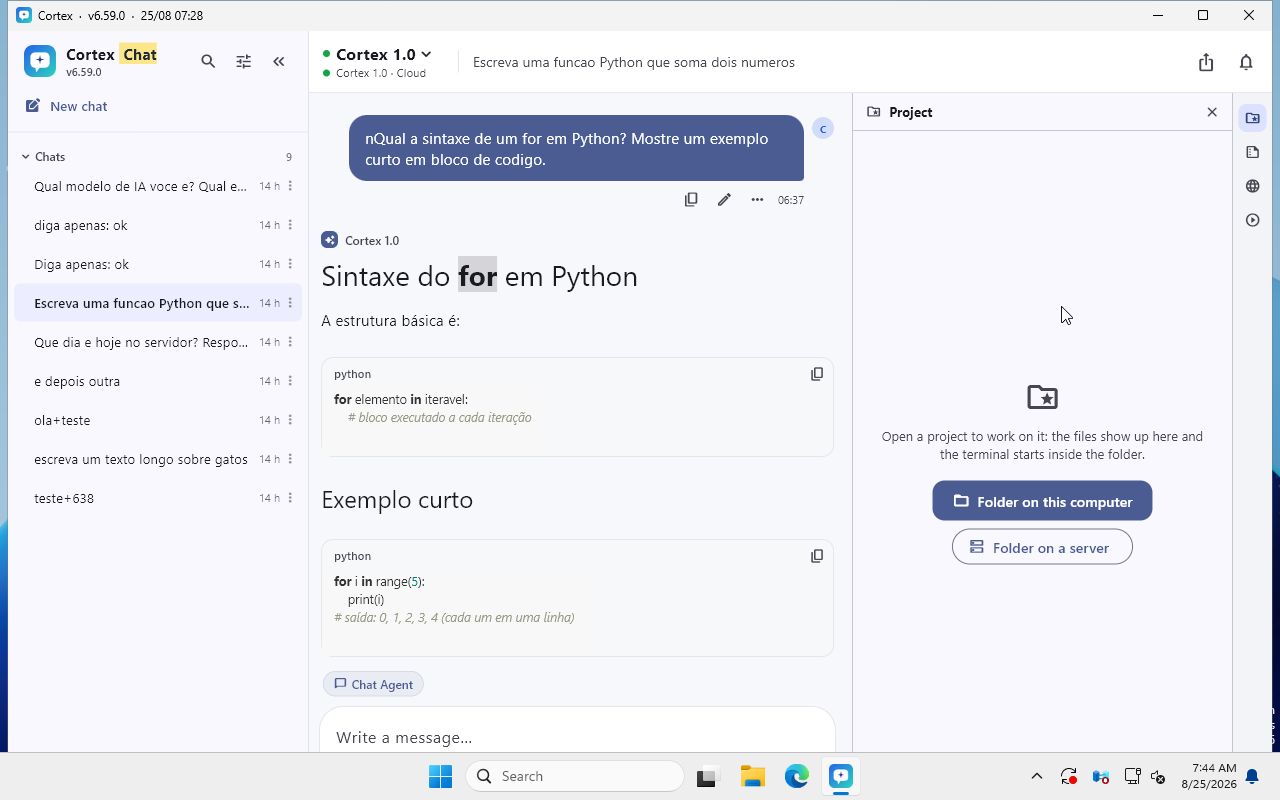Show hidden system tray icons
Image resolution: width=1280 pixels, height=800 pixels.
point(1037,776)
